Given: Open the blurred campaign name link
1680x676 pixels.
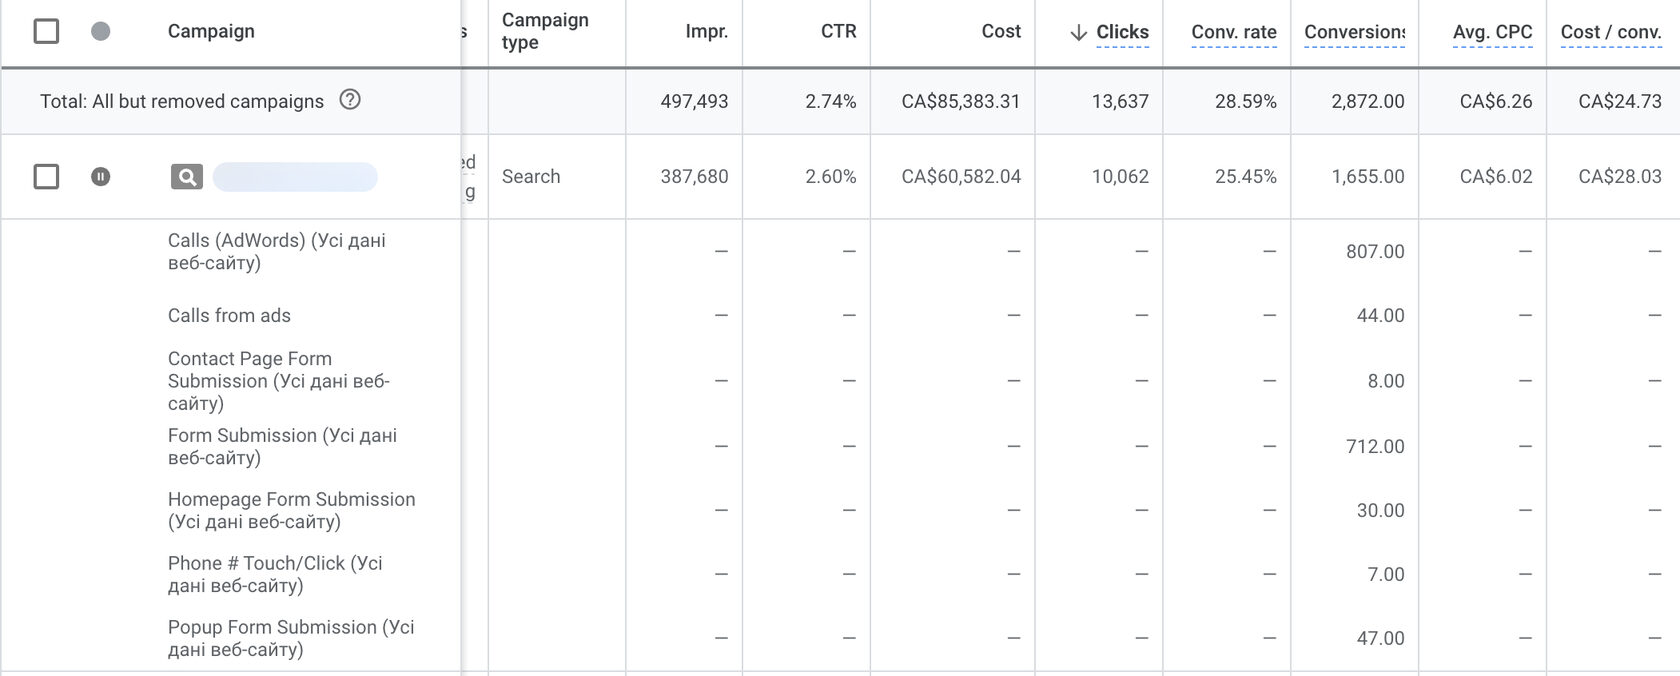Looking at the screenshot, I should [295, 177].
